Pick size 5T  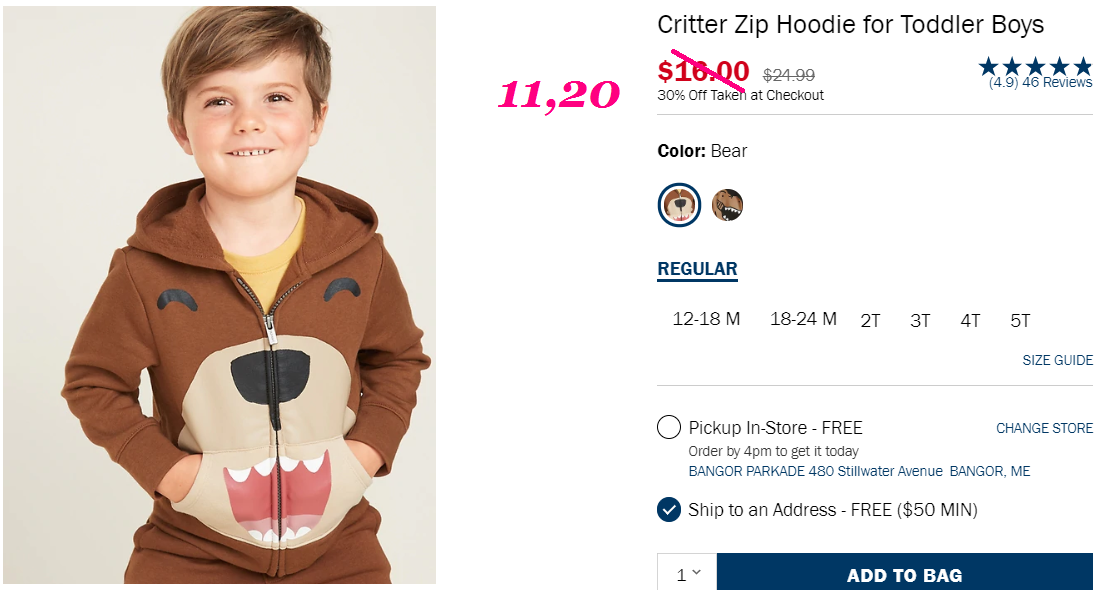tap(1020, 321)
